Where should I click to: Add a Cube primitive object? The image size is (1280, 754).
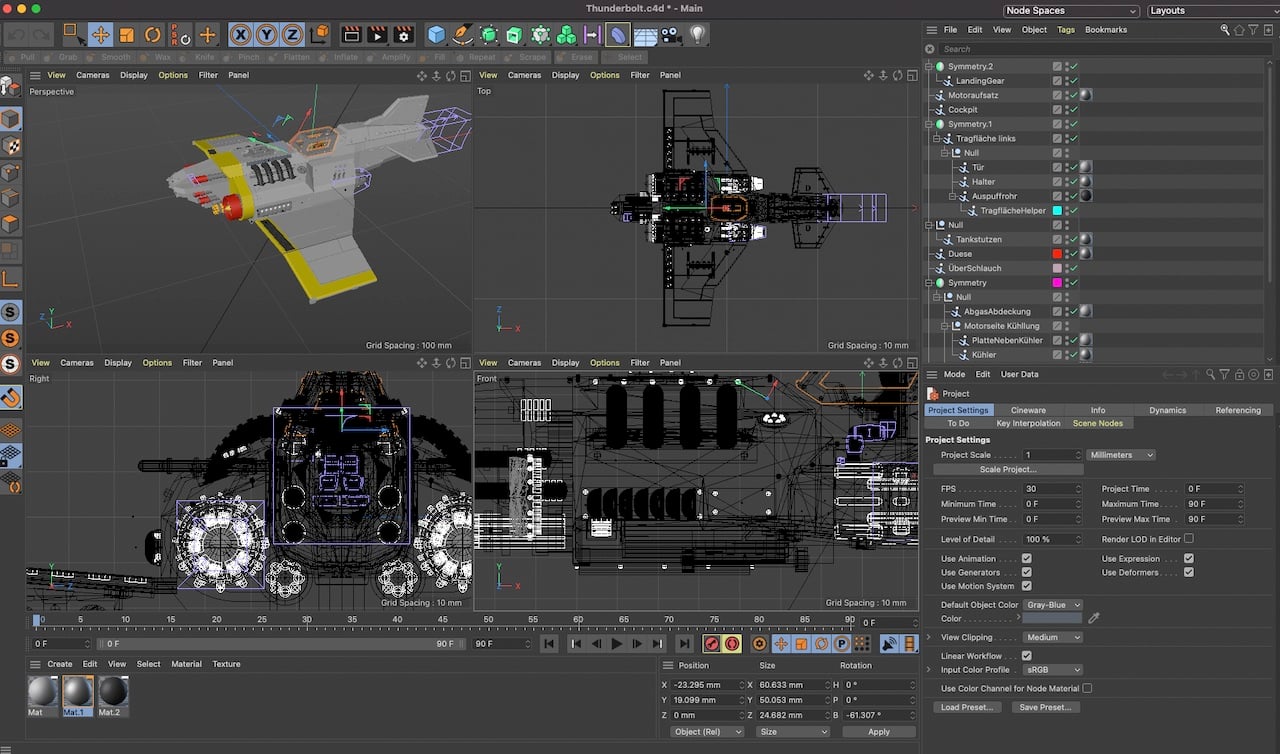tap(436, 35)
